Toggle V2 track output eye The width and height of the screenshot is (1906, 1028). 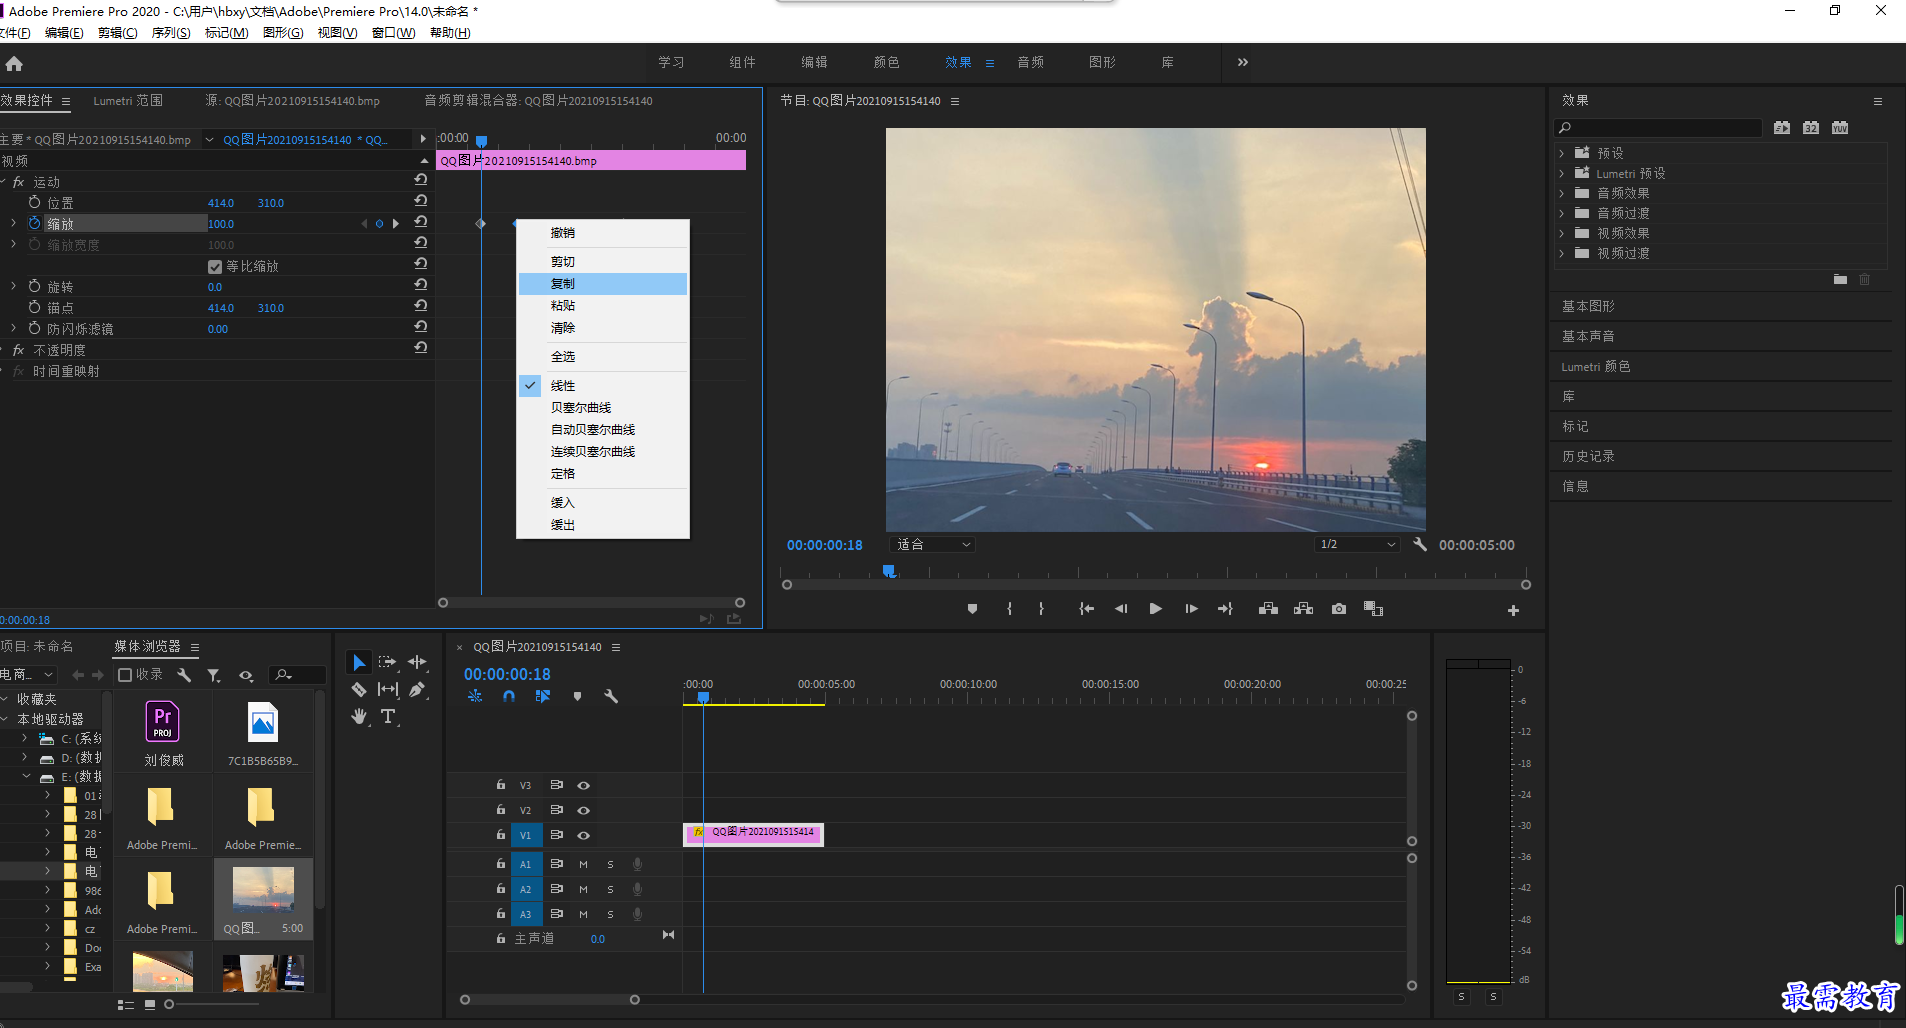tap(583, 810)
